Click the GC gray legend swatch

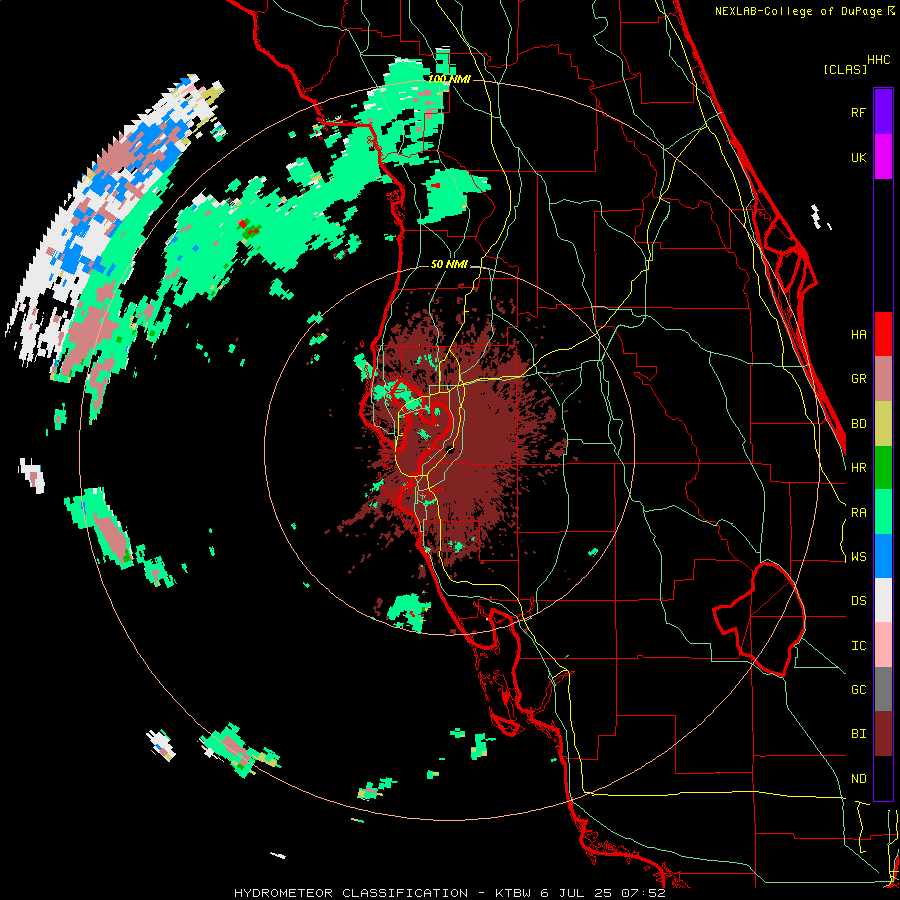(x=883, y=689)
